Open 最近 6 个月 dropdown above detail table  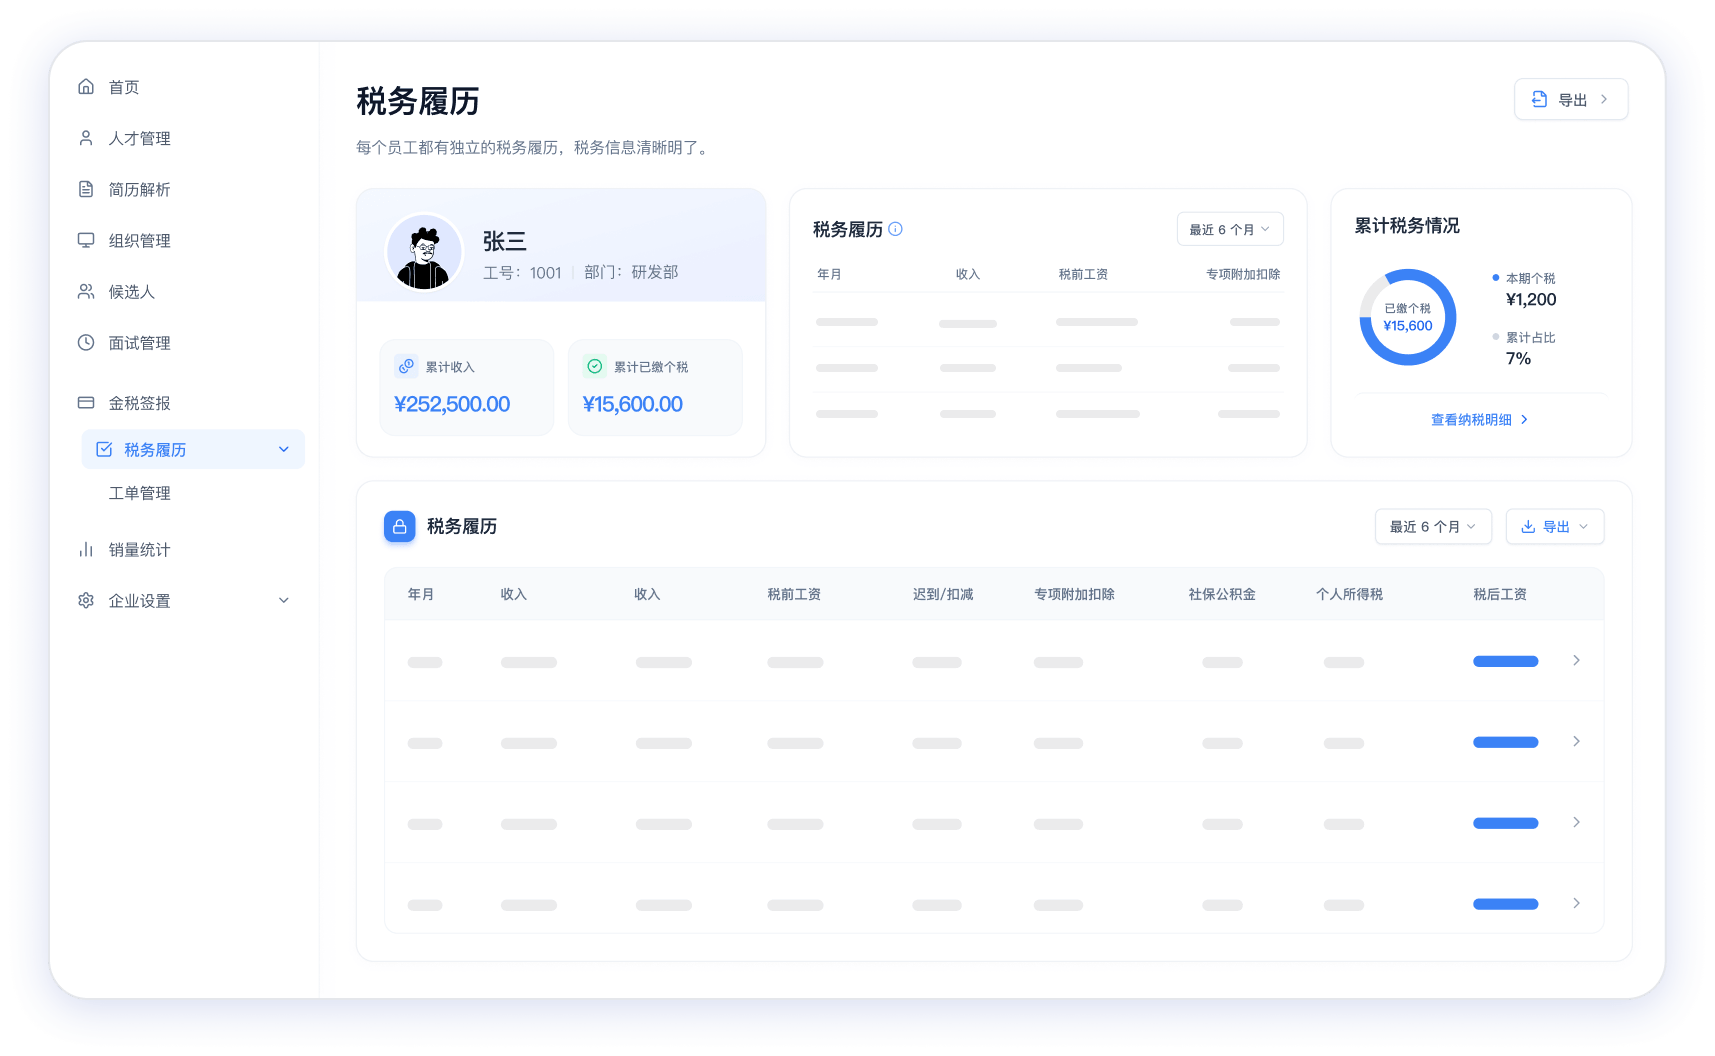click(1433, 526)
